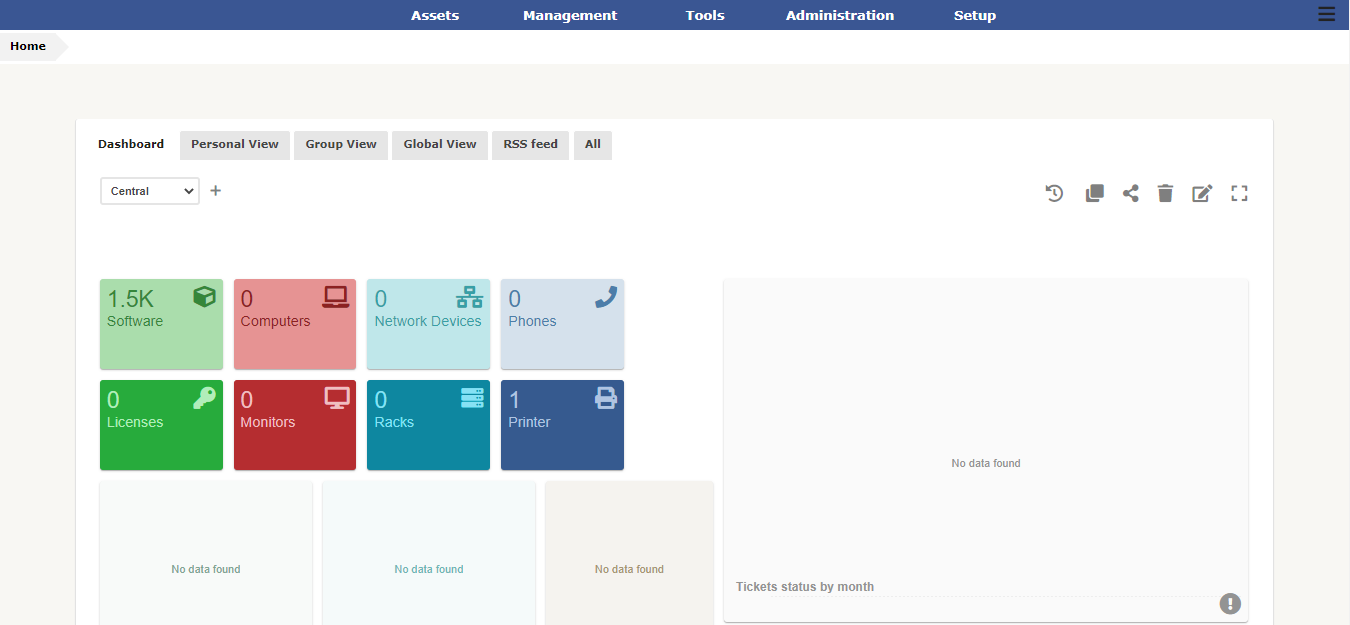Image resolution: width=1350 pixels, height=625 pixels.
Task: Open the Setup menu
Action: pos(975,15)
